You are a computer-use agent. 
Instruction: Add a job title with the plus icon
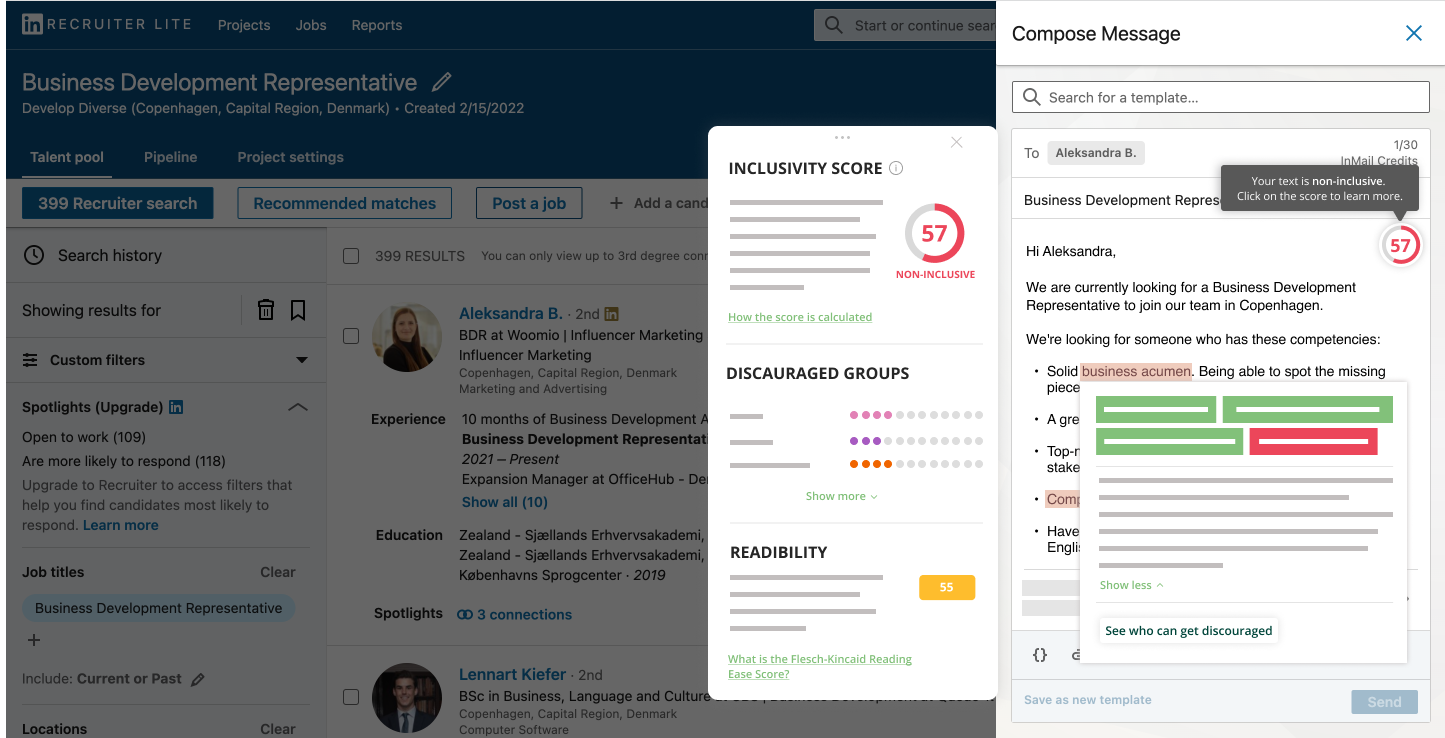click(x=33, y=640)
